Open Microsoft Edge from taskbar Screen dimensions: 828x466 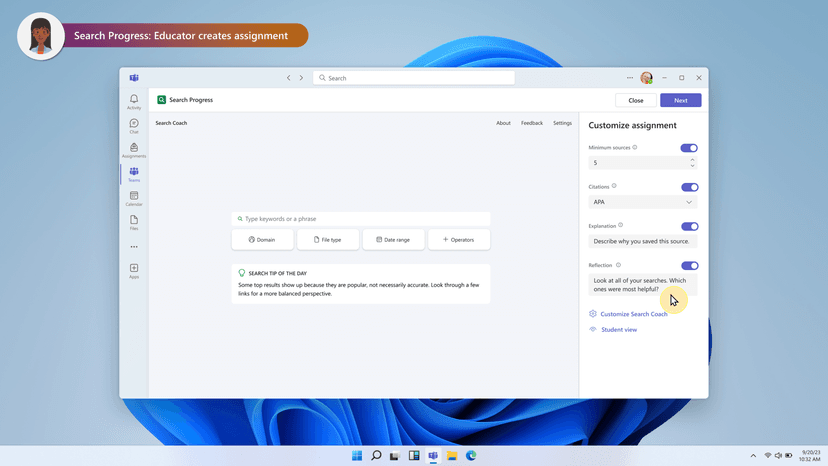tap(471, 455)
